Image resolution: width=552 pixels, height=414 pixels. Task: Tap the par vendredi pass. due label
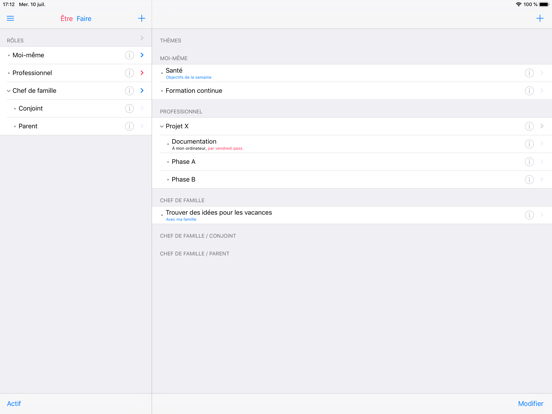coord(225,149)
